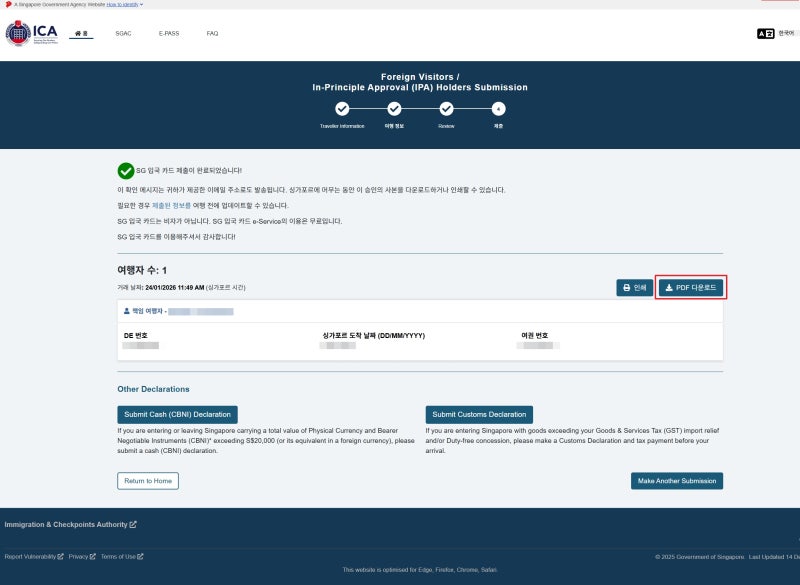Open the 'How to identify' link
The height and width of the screenshot is (585, 800).
pyautogui.click(x=122, y=4)
